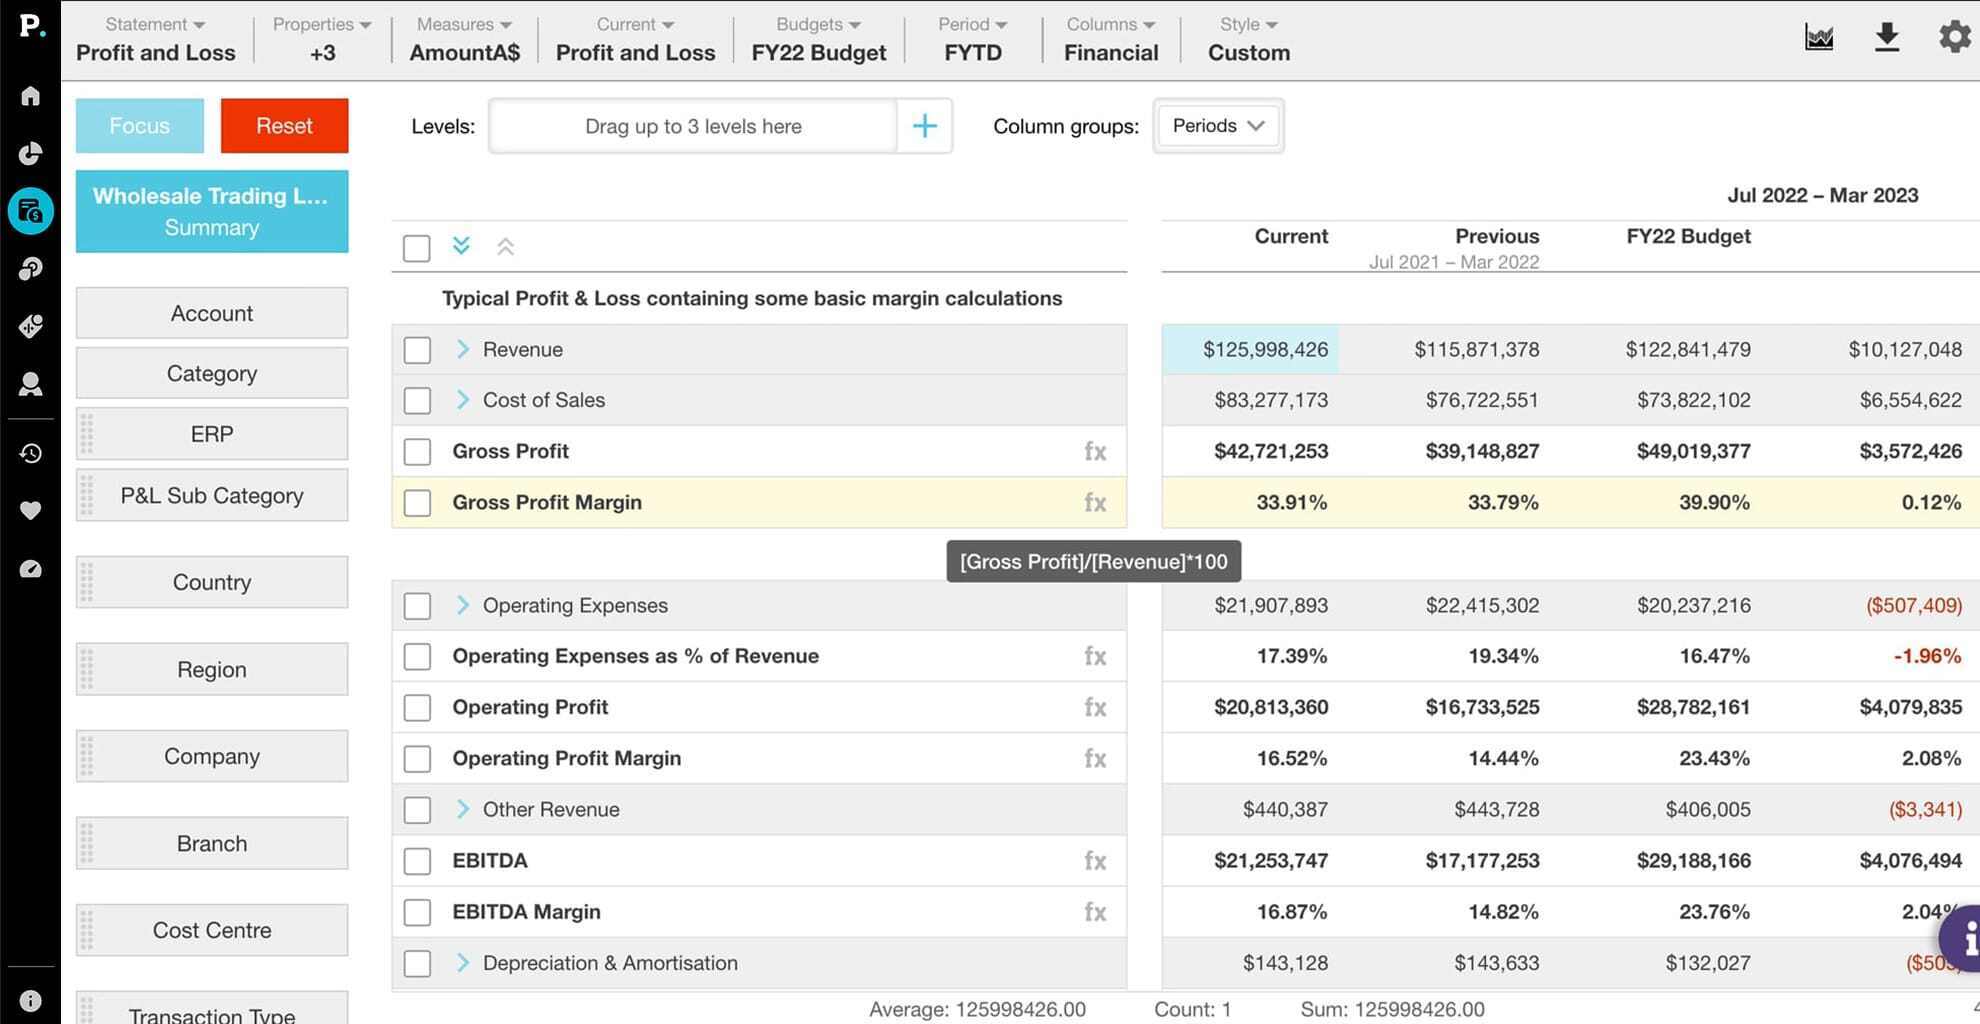Screen dimensions: 1980x1024
Task: Open the settings gear icon
Action: click(x=1953, y=38)
